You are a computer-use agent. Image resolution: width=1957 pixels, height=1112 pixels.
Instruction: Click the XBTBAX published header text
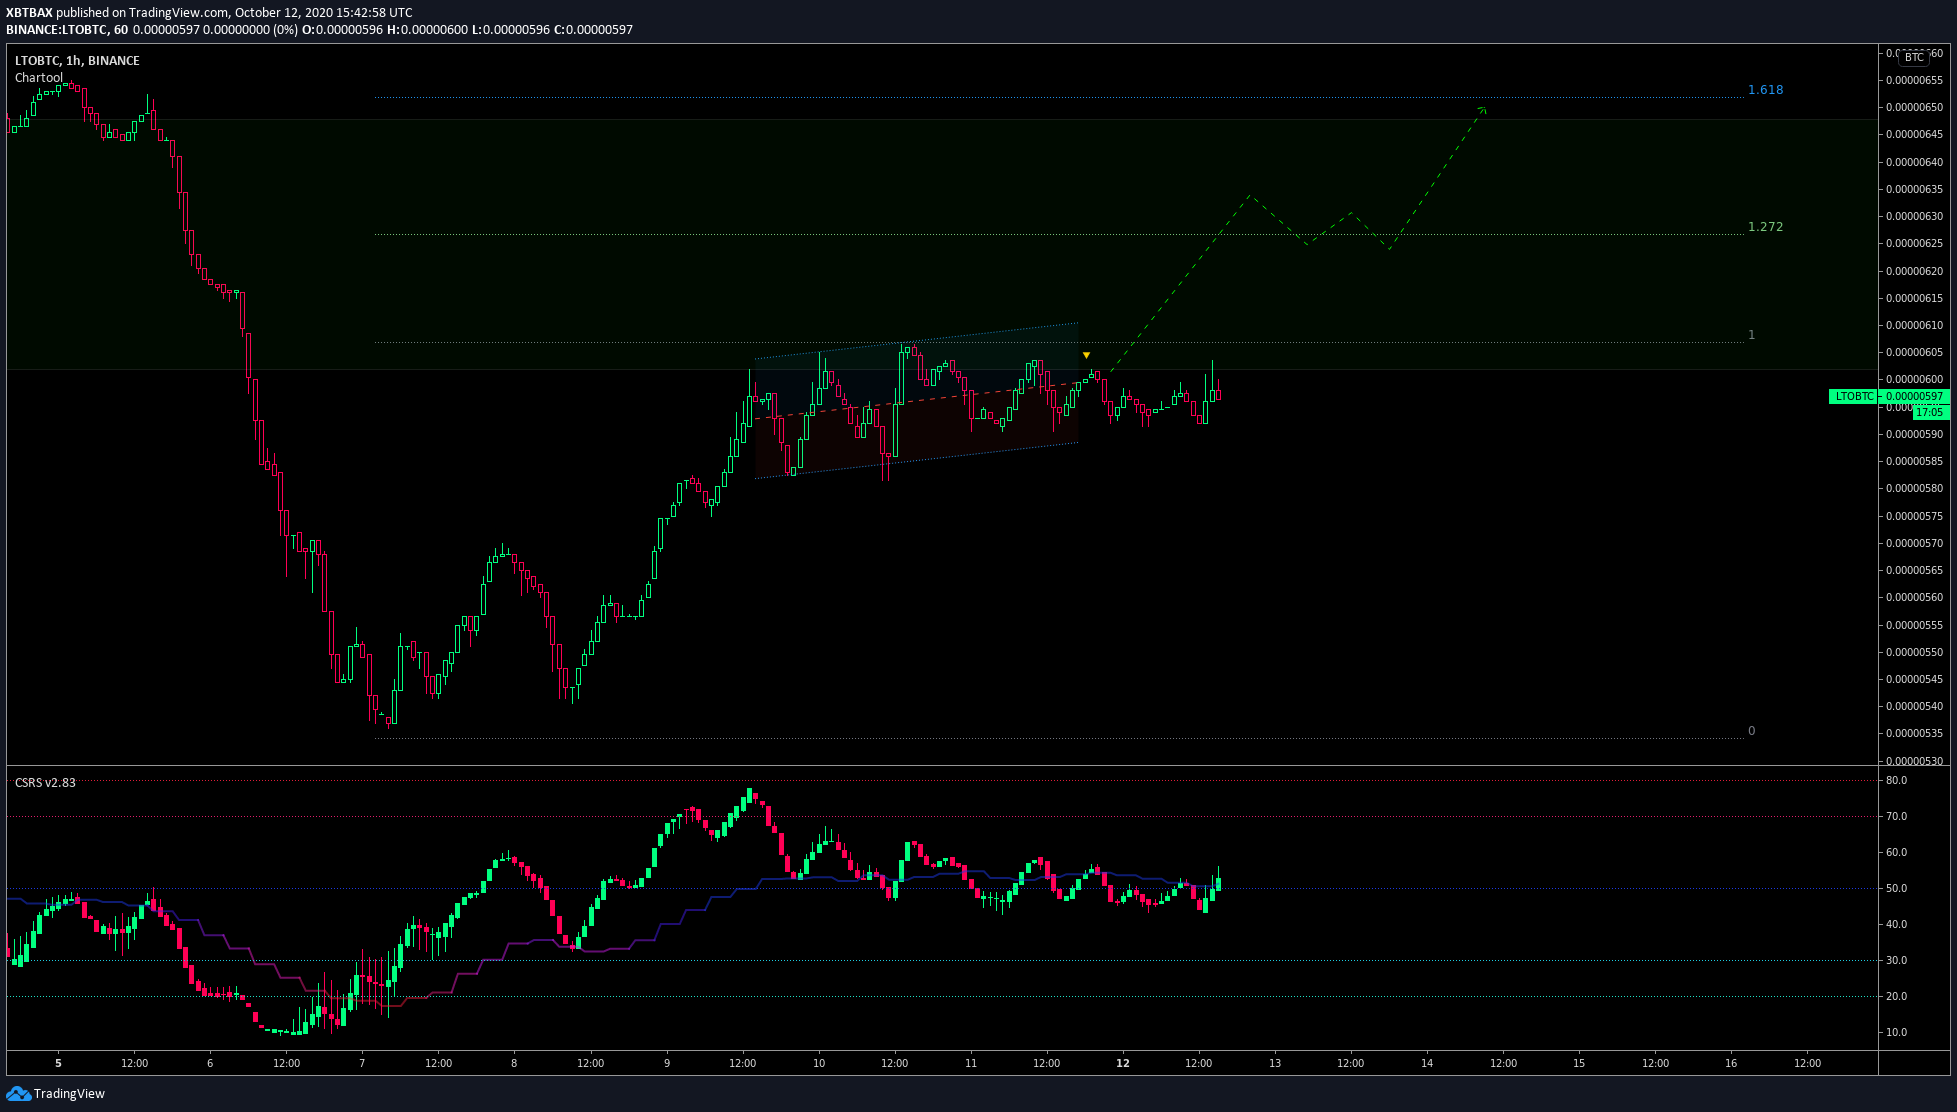[x=208, y=13]
